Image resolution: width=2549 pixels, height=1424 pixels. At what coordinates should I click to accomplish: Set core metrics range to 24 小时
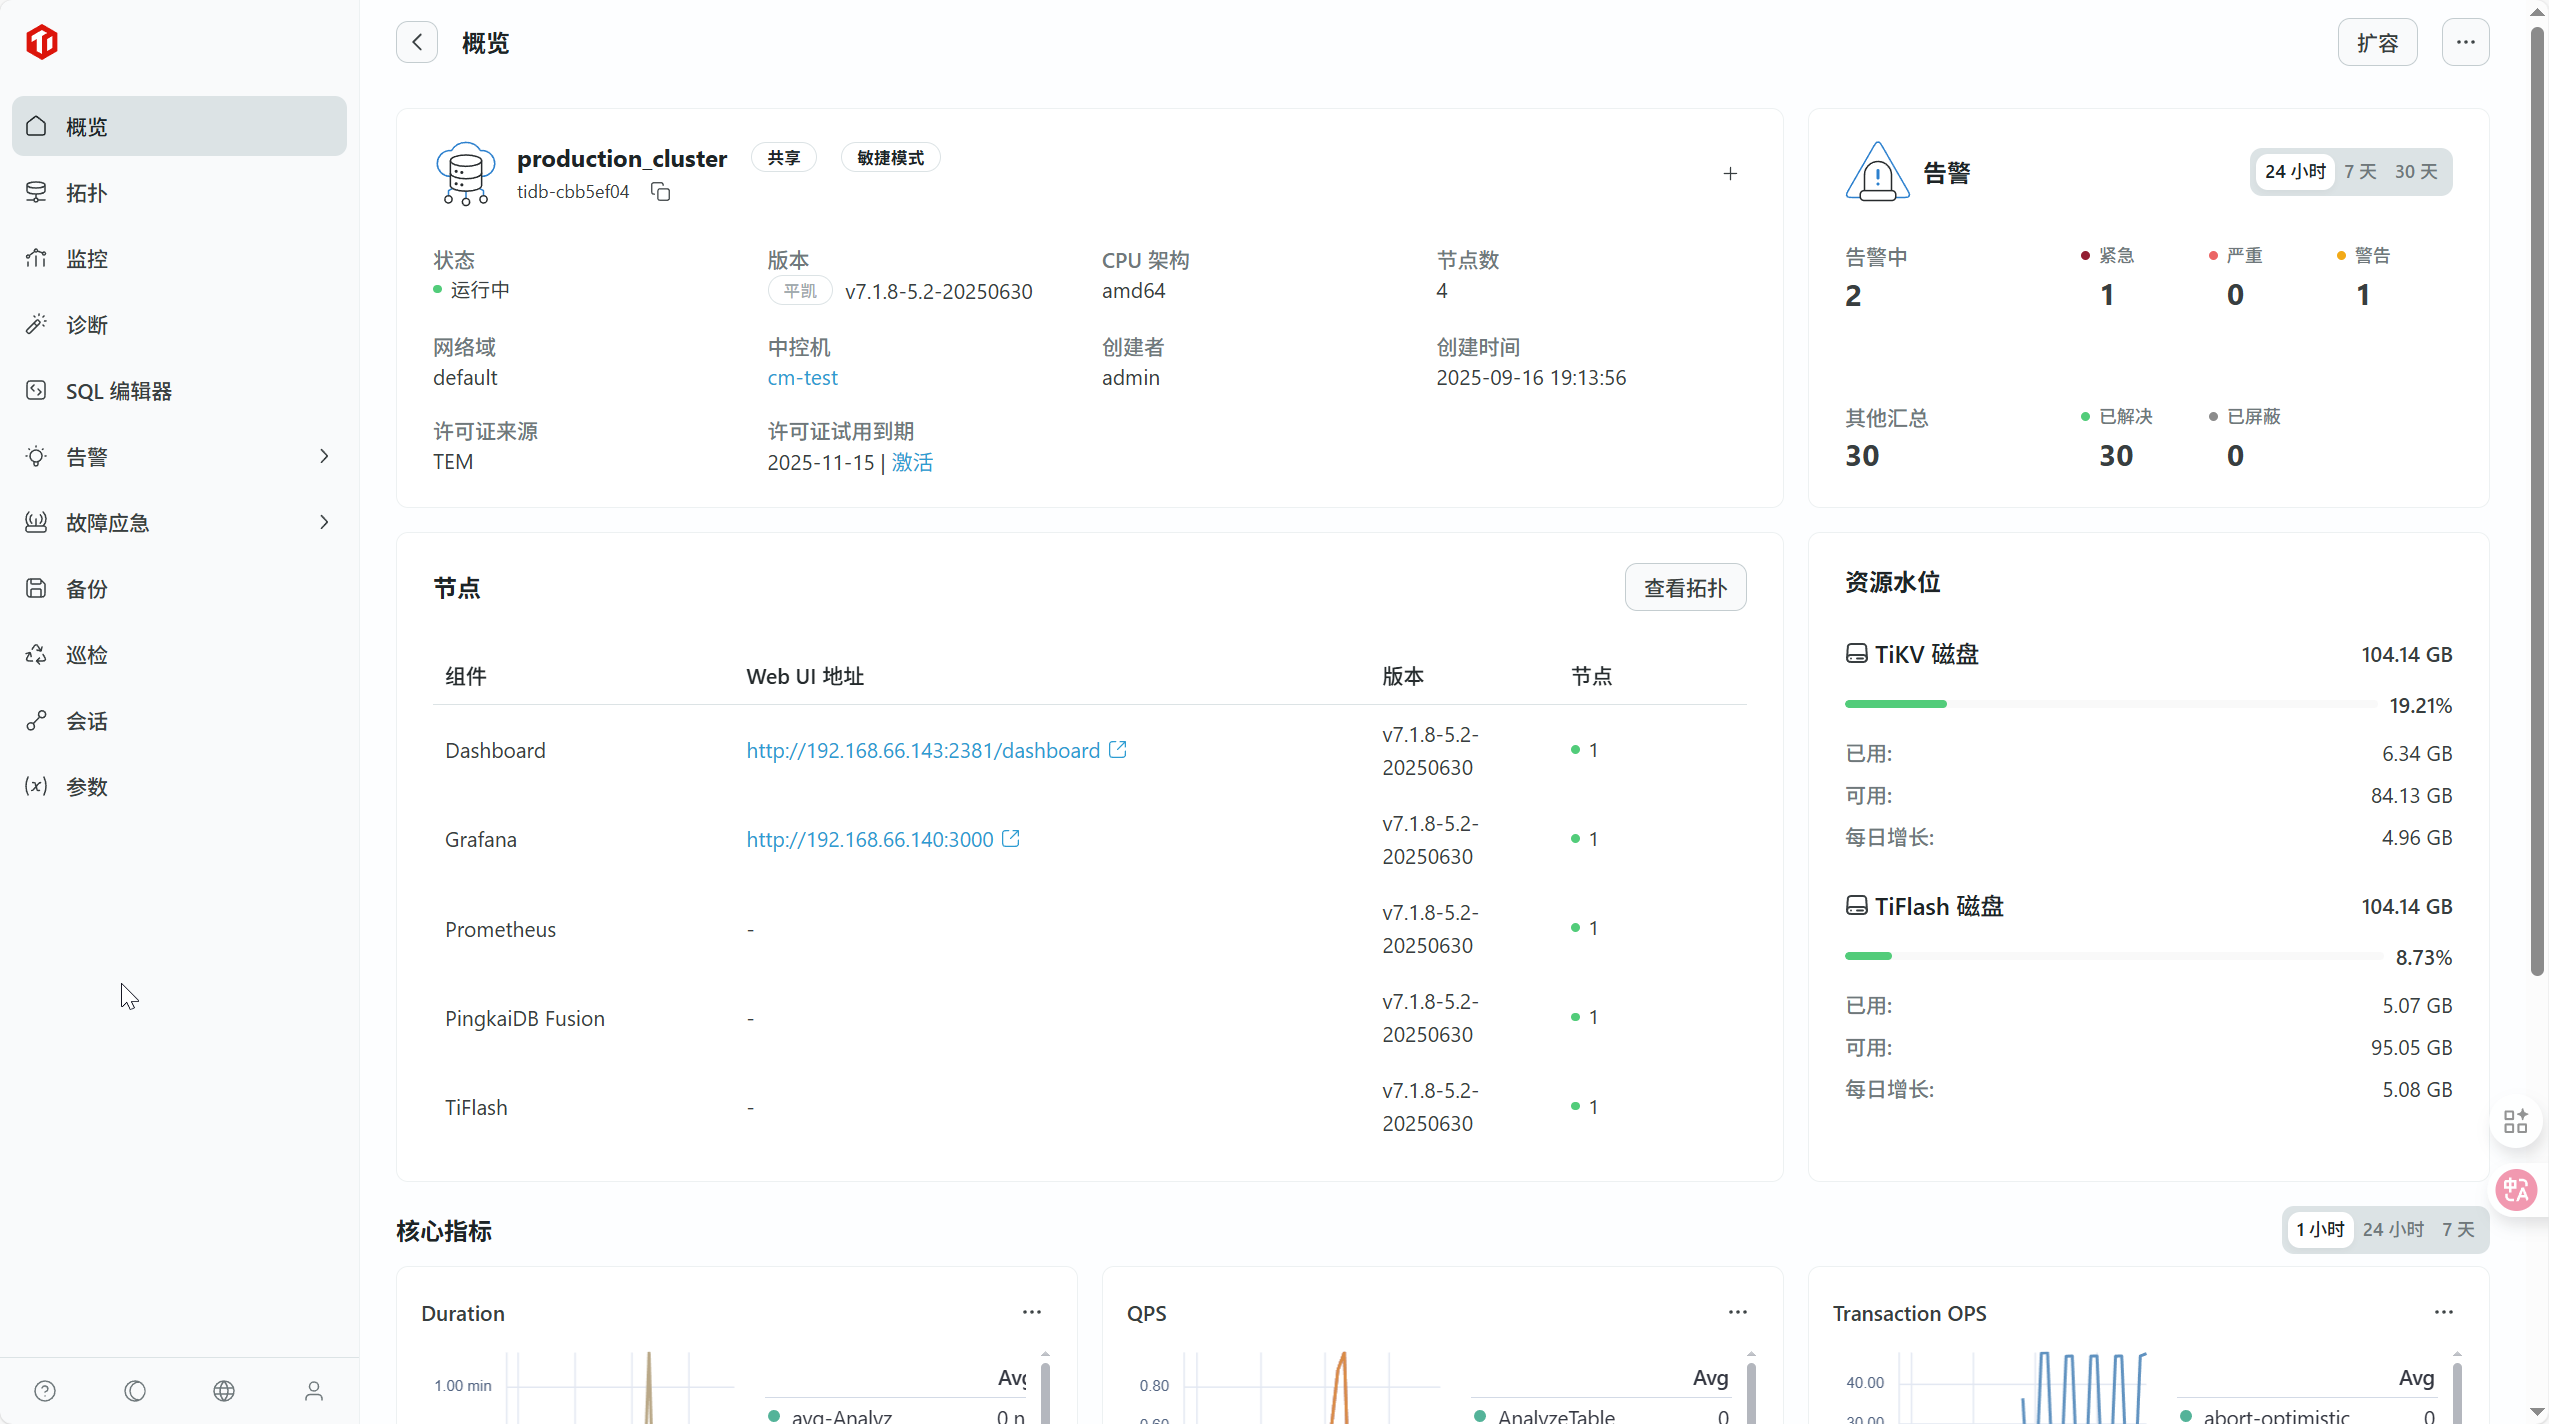(x=2393, y=1229)
